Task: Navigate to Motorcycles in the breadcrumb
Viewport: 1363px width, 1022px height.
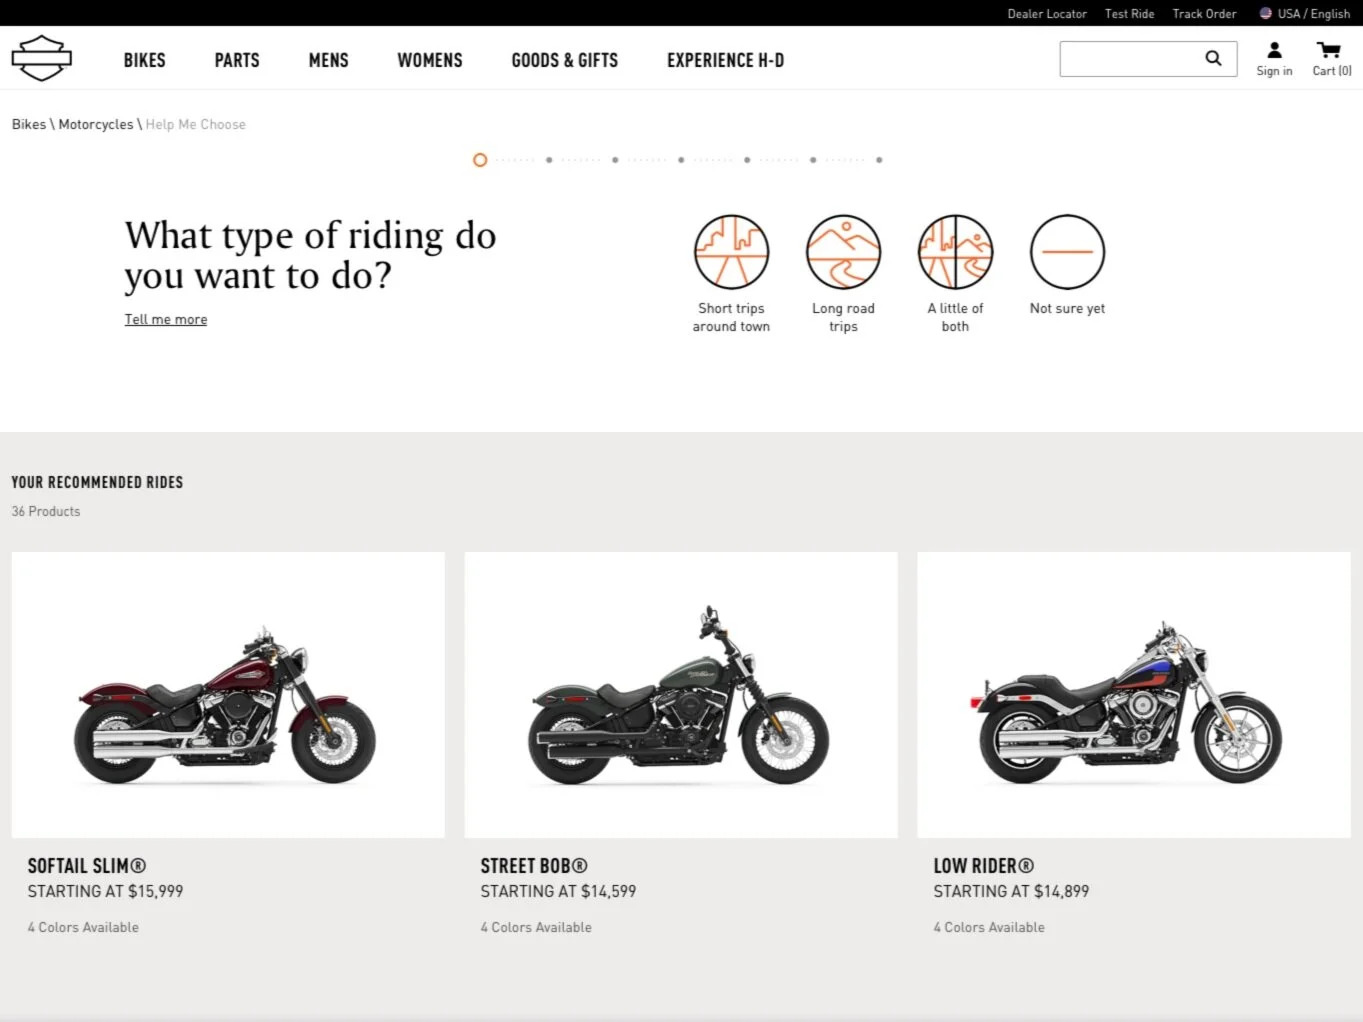Action: point(96,124)
